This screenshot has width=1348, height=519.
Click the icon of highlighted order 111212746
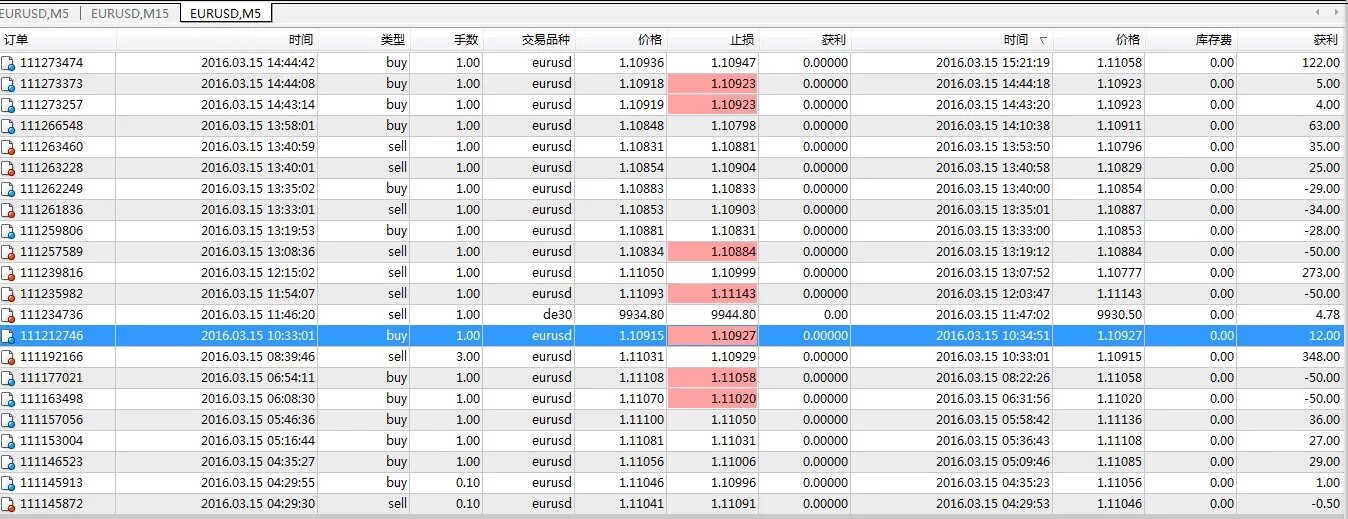(x=9, y=336)
